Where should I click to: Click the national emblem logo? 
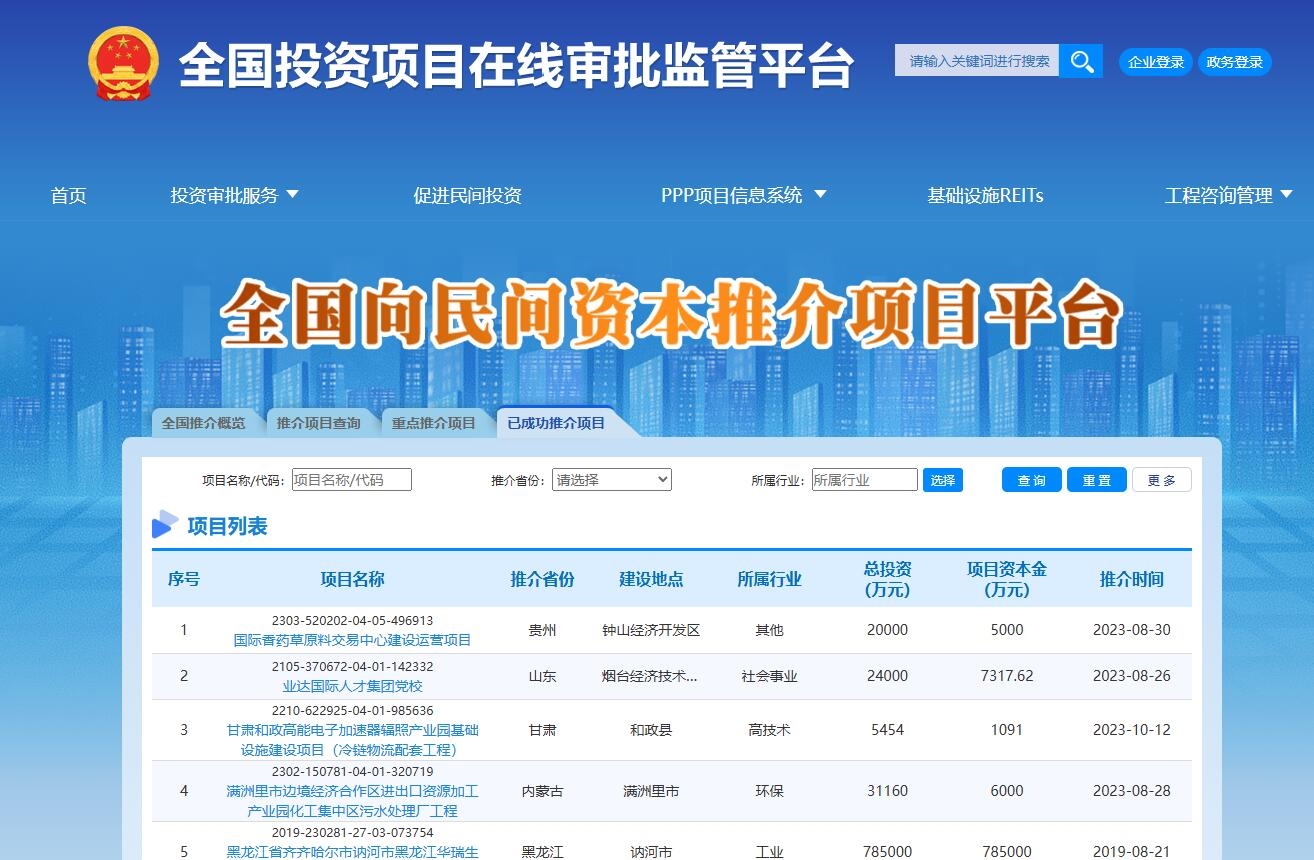[123, 61]
